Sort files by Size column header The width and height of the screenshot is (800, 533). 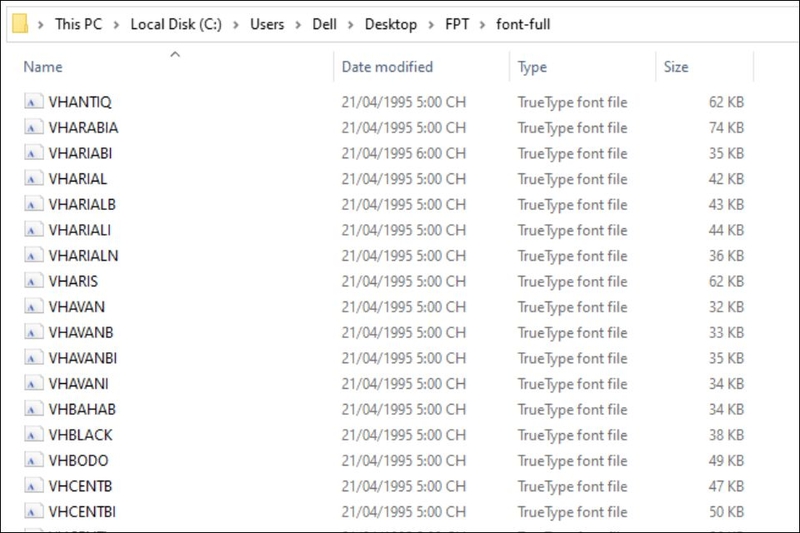click(676, 67)
